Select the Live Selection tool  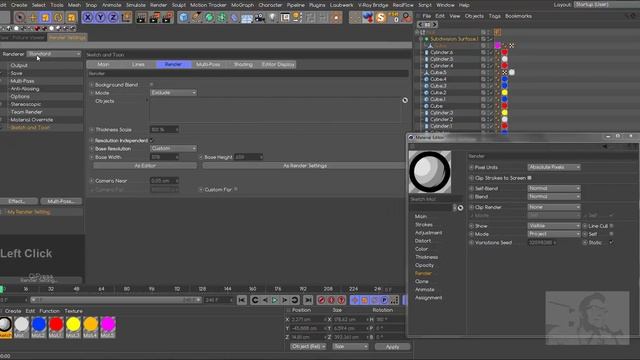(19, 18)
